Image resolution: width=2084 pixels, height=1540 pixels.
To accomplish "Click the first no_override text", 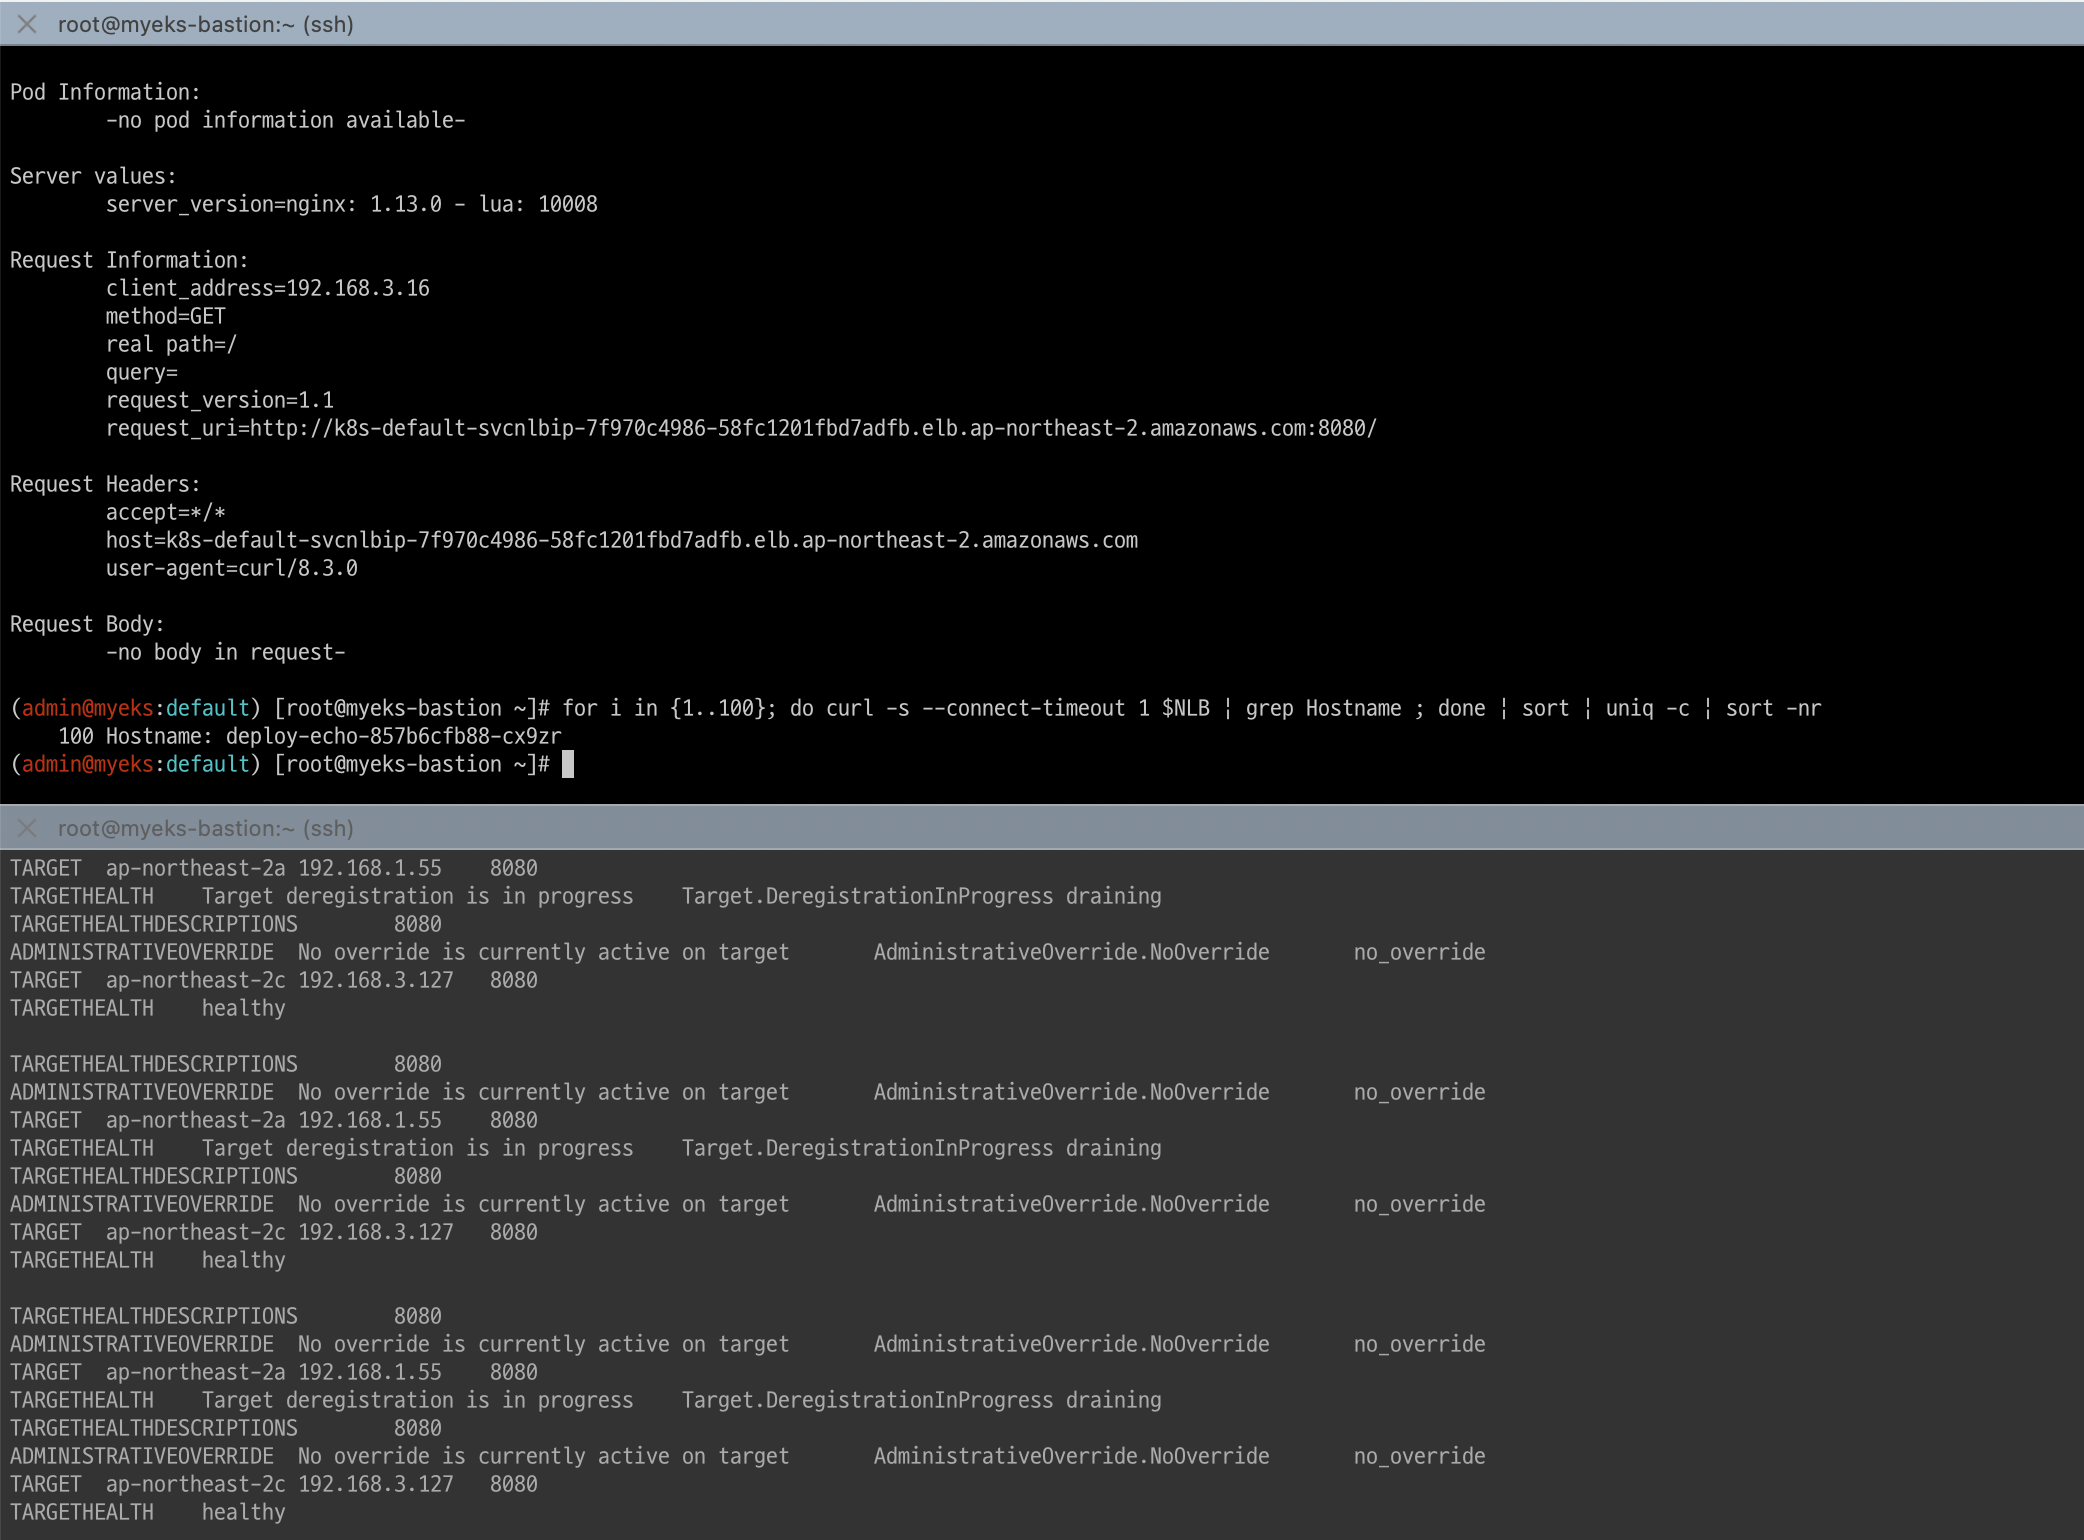I will 1418,952.
